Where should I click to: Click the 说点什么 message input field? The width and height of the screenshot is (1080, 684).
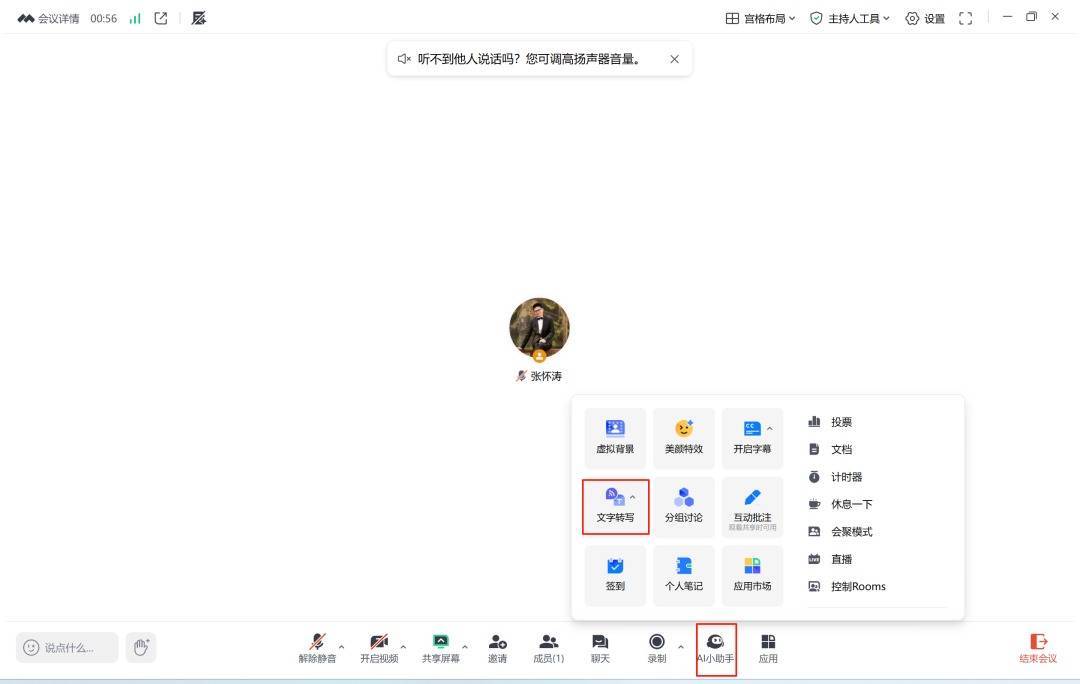pos(68,647)
